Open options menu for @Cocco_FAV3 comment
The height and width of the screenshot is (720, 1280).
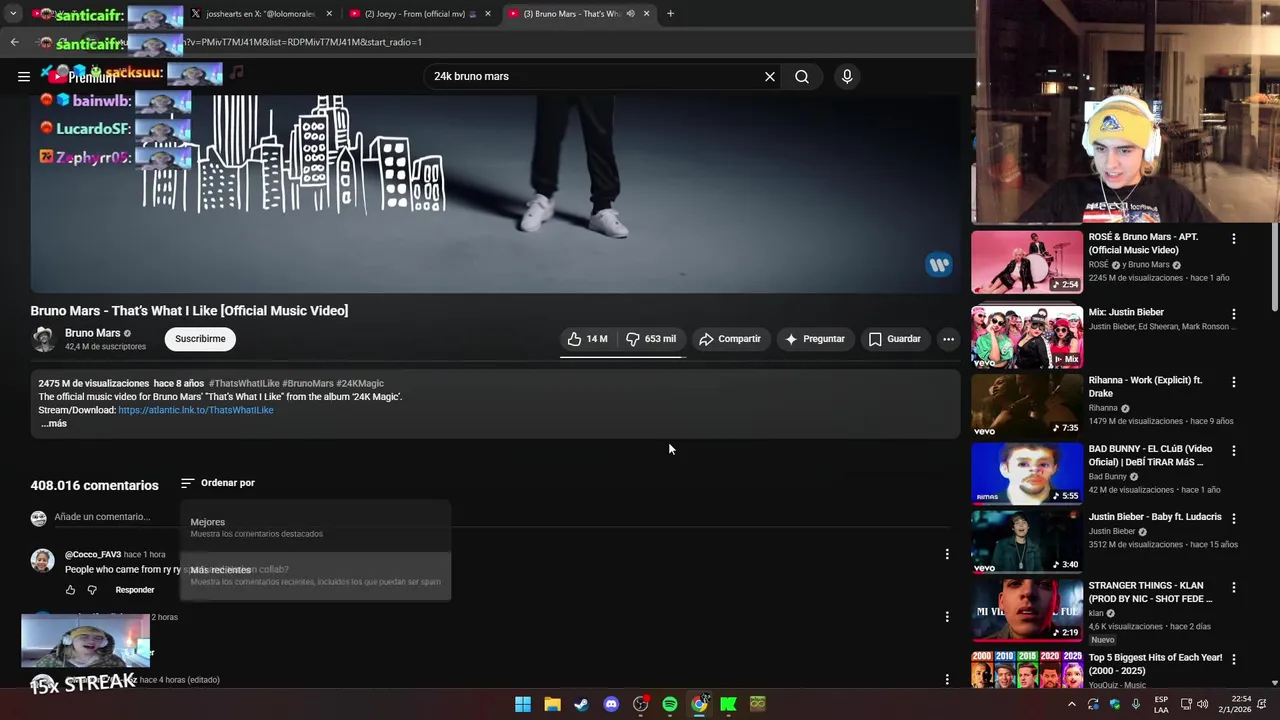click(x=947, y=554)
